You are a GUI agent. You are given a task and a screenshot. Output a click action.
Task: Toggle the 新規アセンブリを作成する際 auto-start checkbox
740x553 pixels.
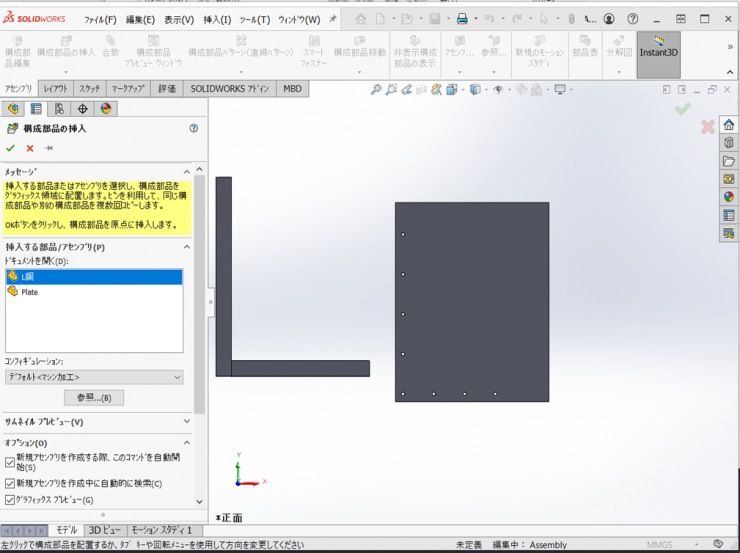11,462
